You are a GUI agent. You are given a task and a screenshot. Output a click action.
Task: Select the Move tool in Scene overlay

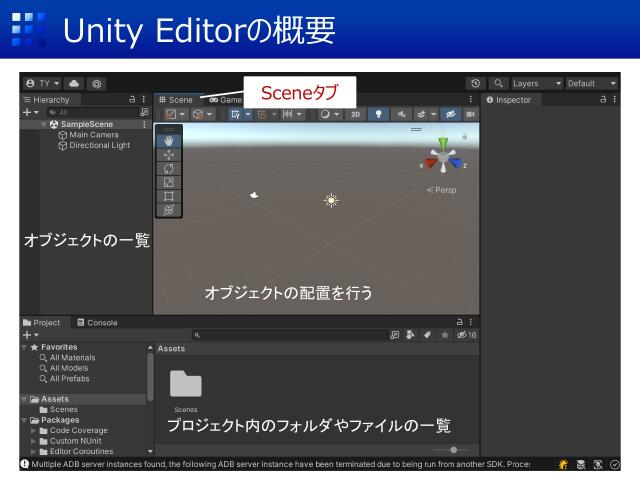coord(169,155)
